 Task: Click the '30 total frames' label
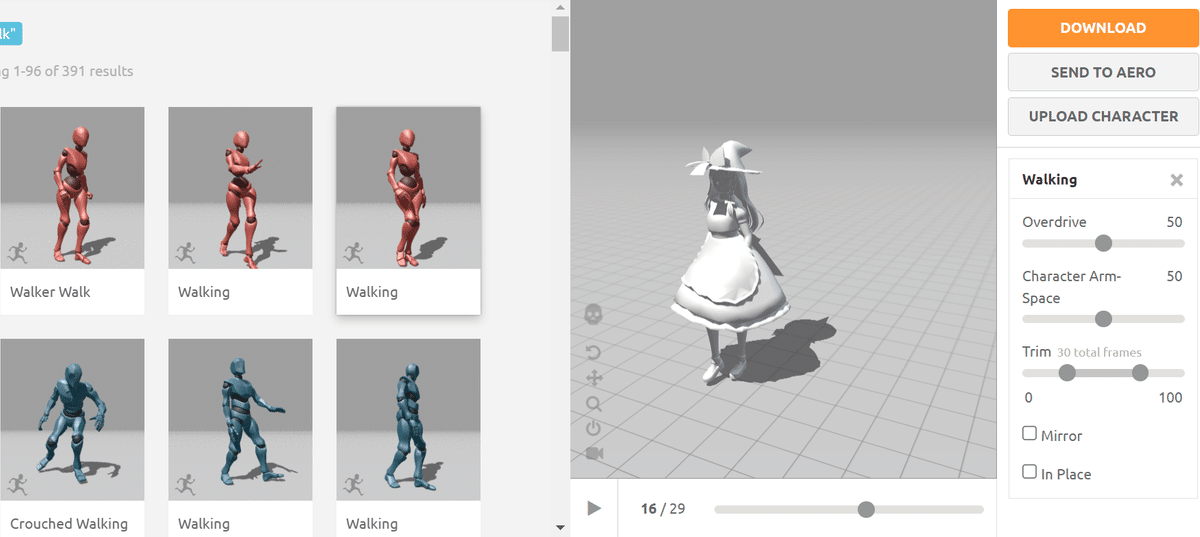click(1099, 353)
